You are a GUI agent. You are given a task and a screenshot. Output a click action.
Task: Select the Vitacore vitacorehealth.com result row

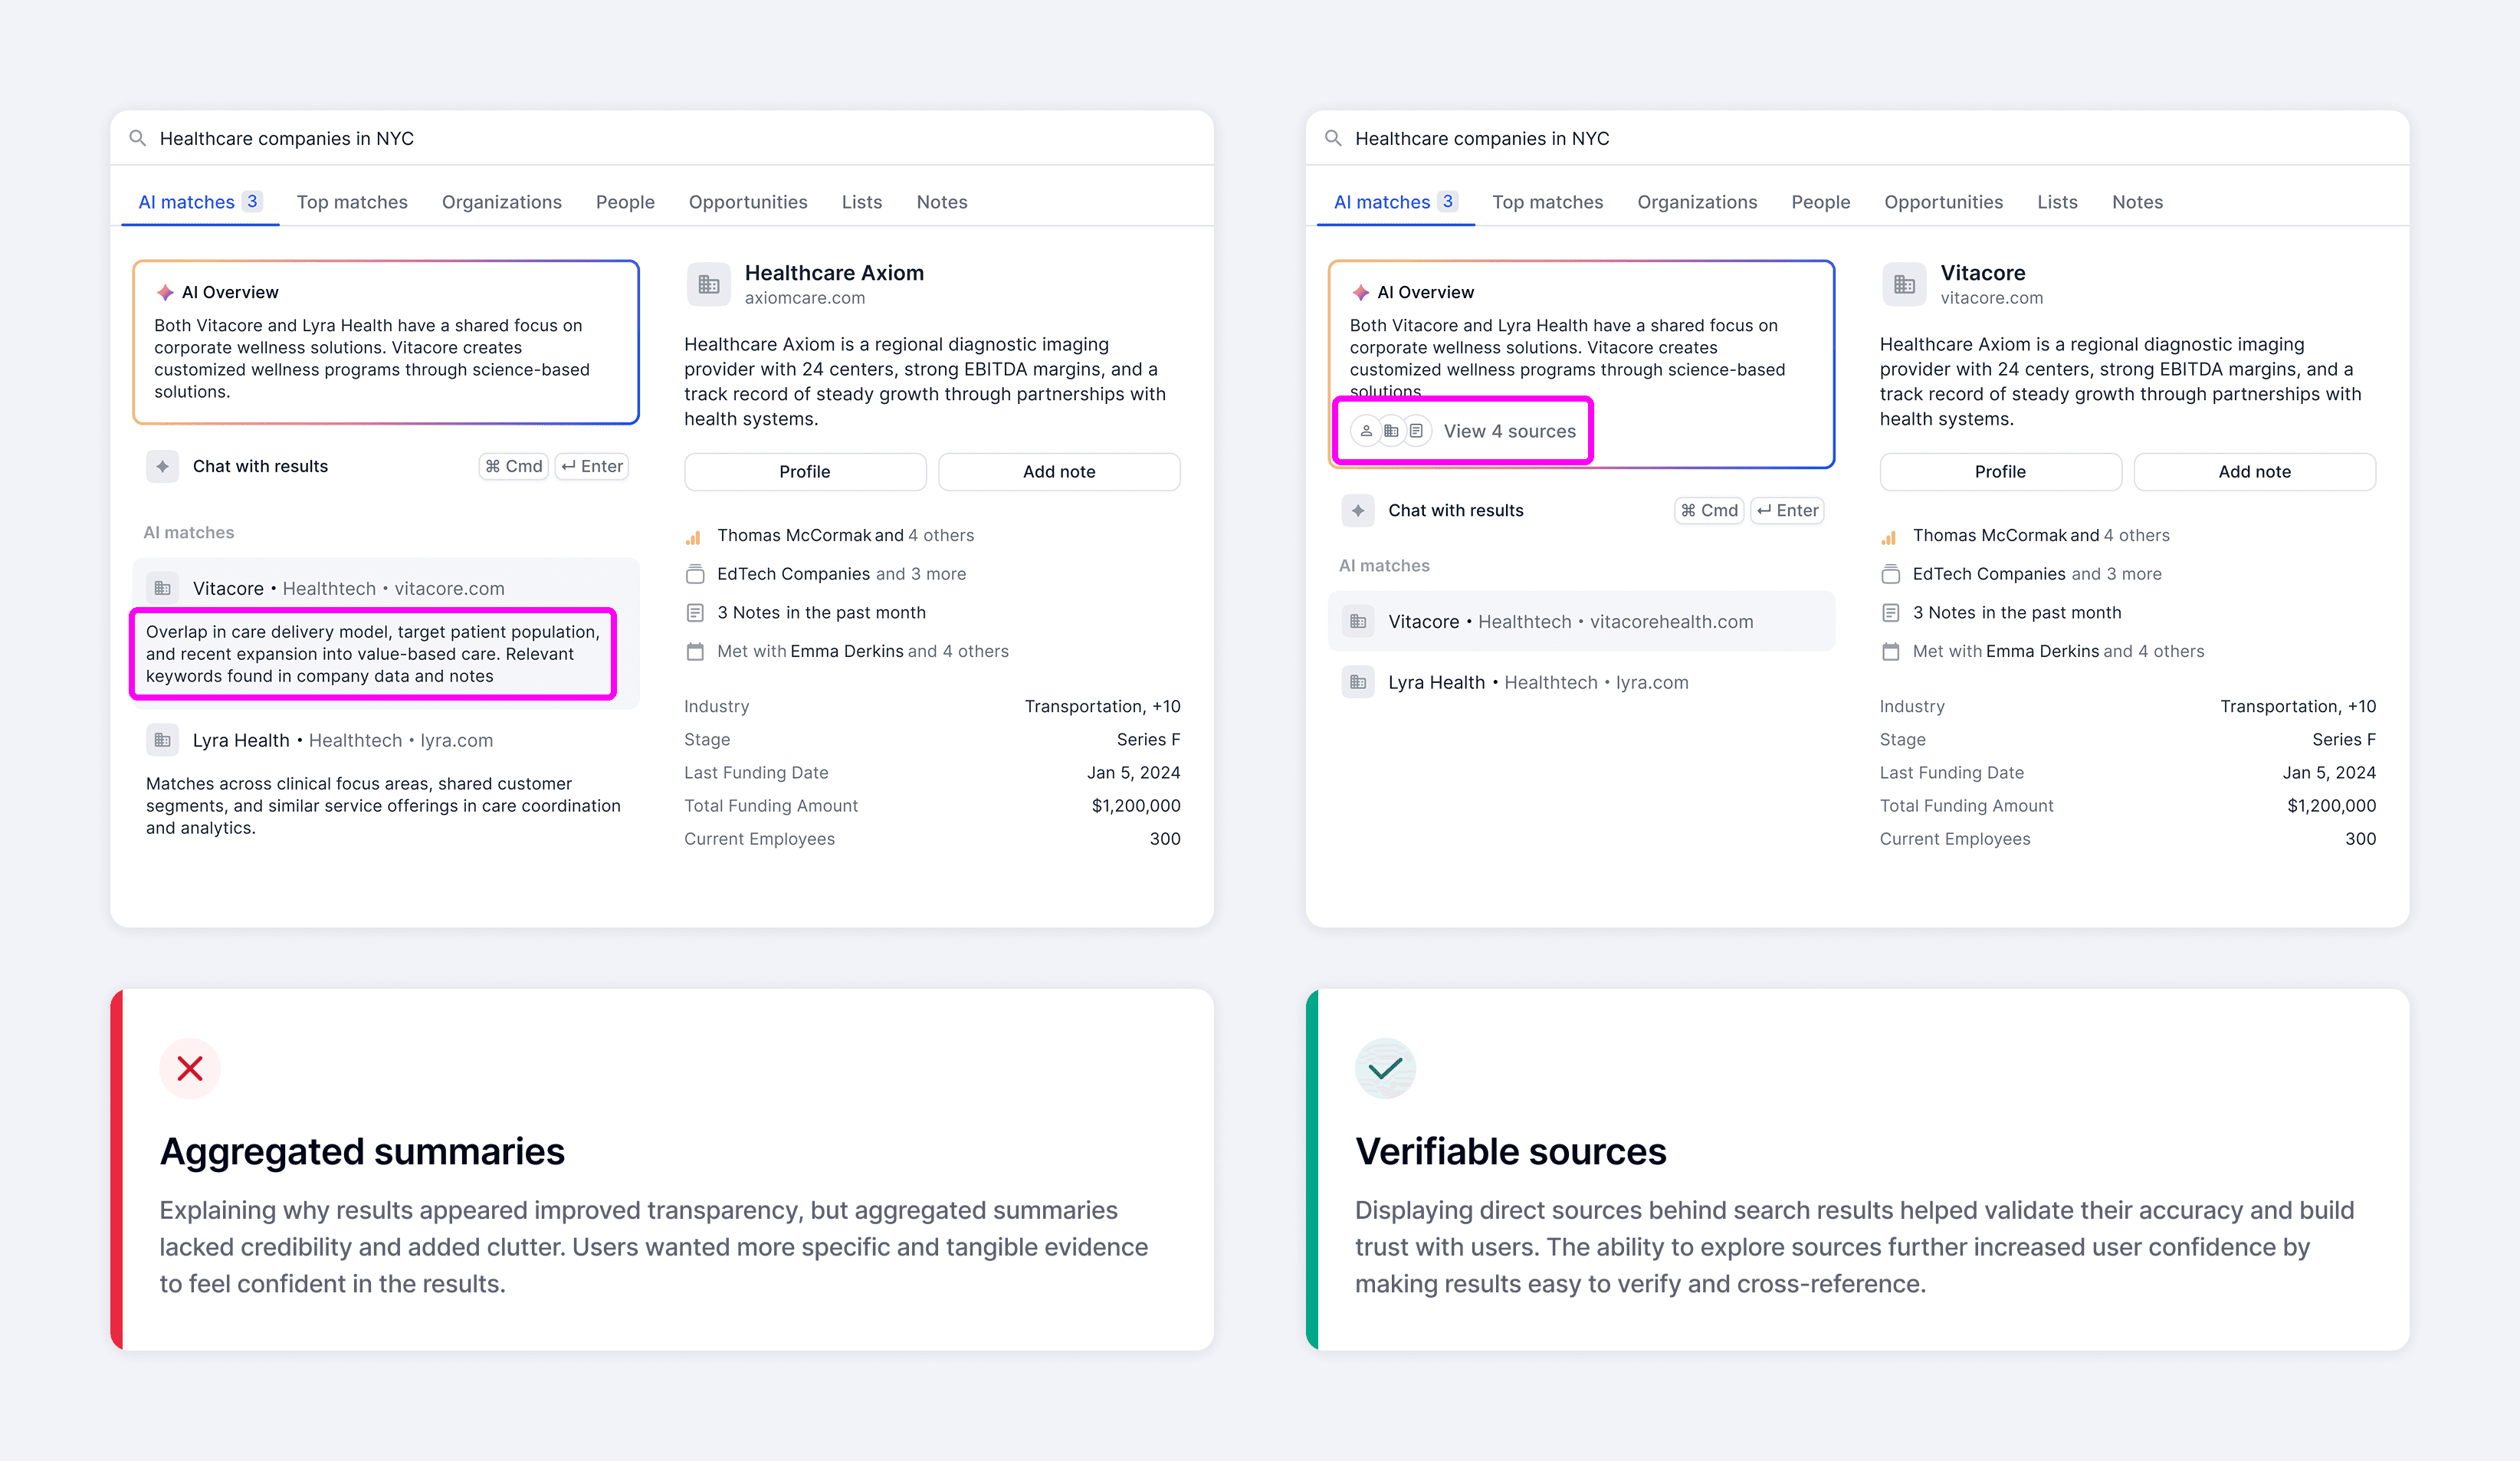pos(1581,621)
